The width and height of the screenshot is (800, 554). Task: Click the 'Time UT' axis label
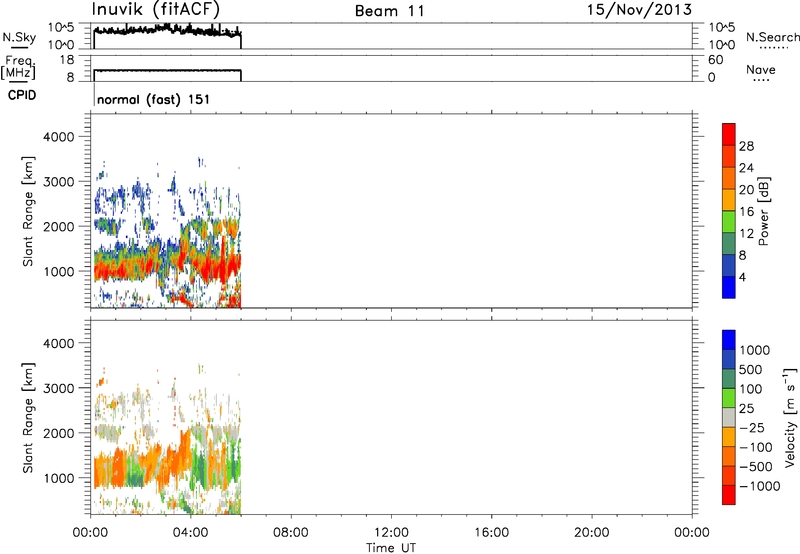click(x=391, y=548)
